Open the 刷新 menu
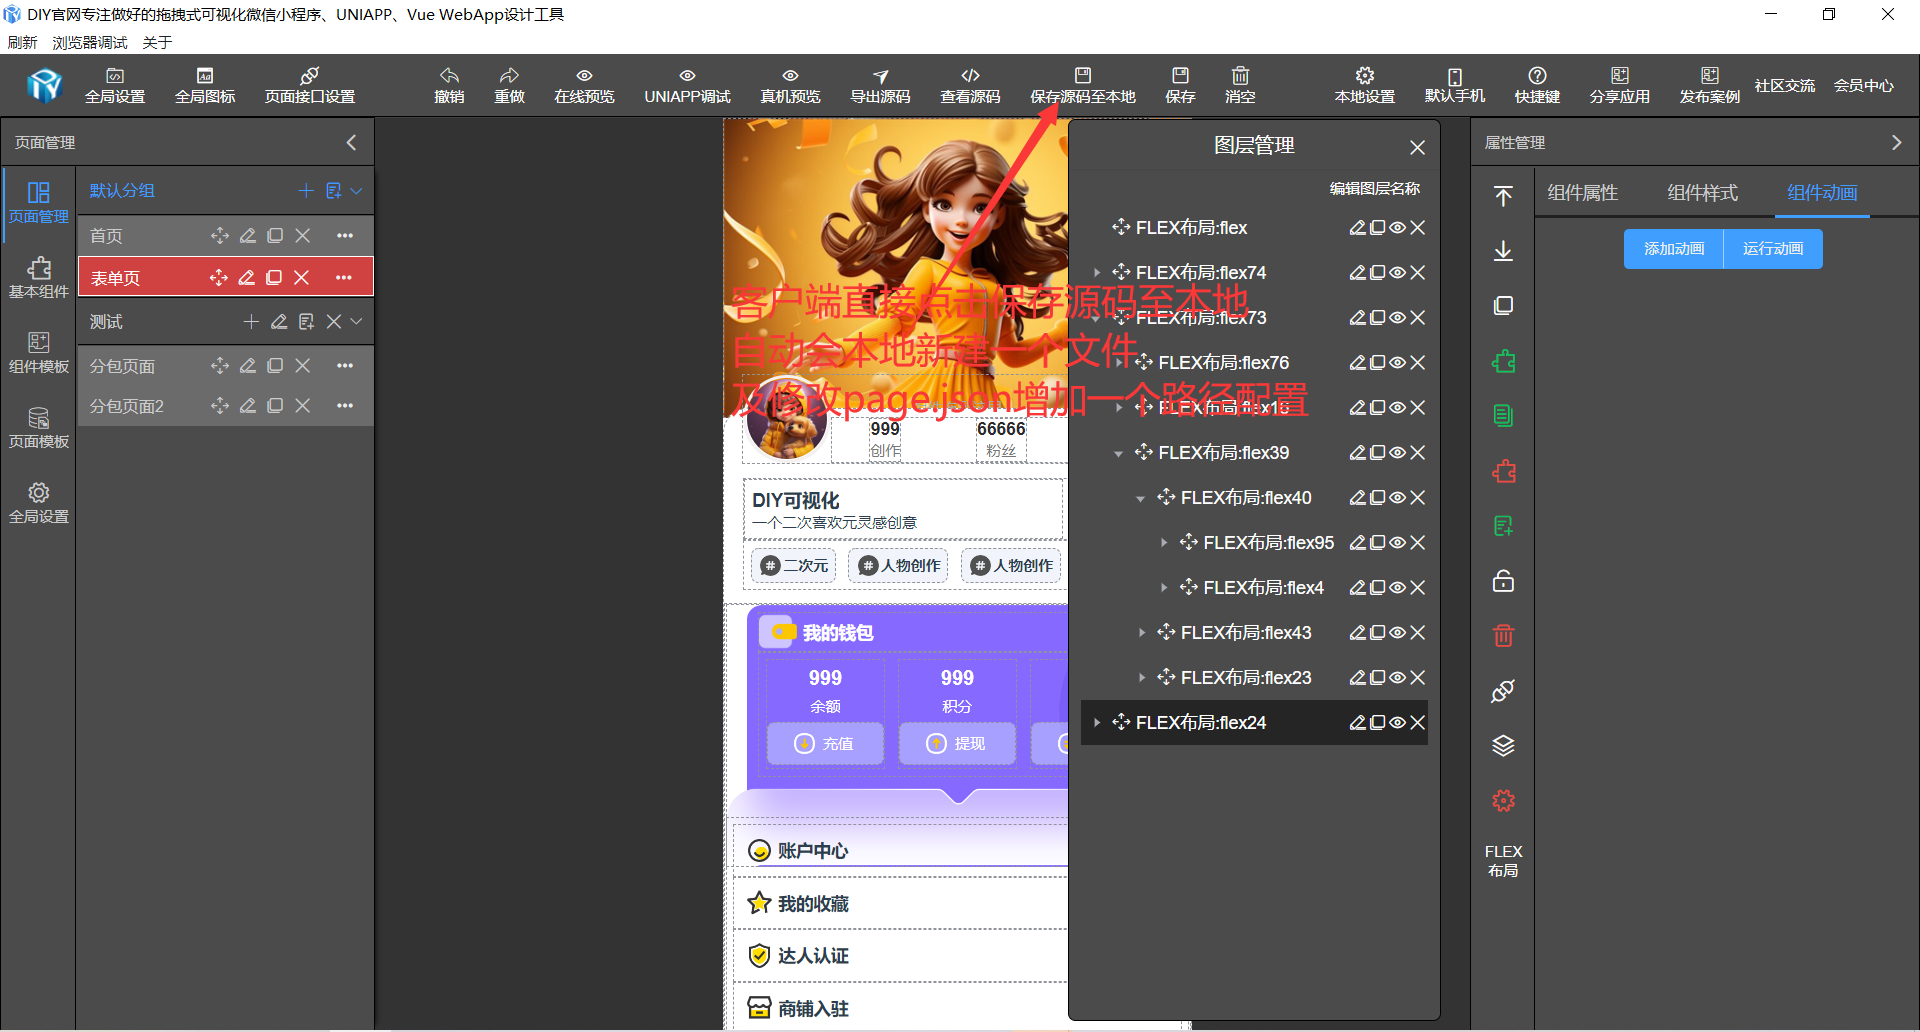Image resolution: width=1920 pixels, height=1032 pixels. click(x=22, y=42)
